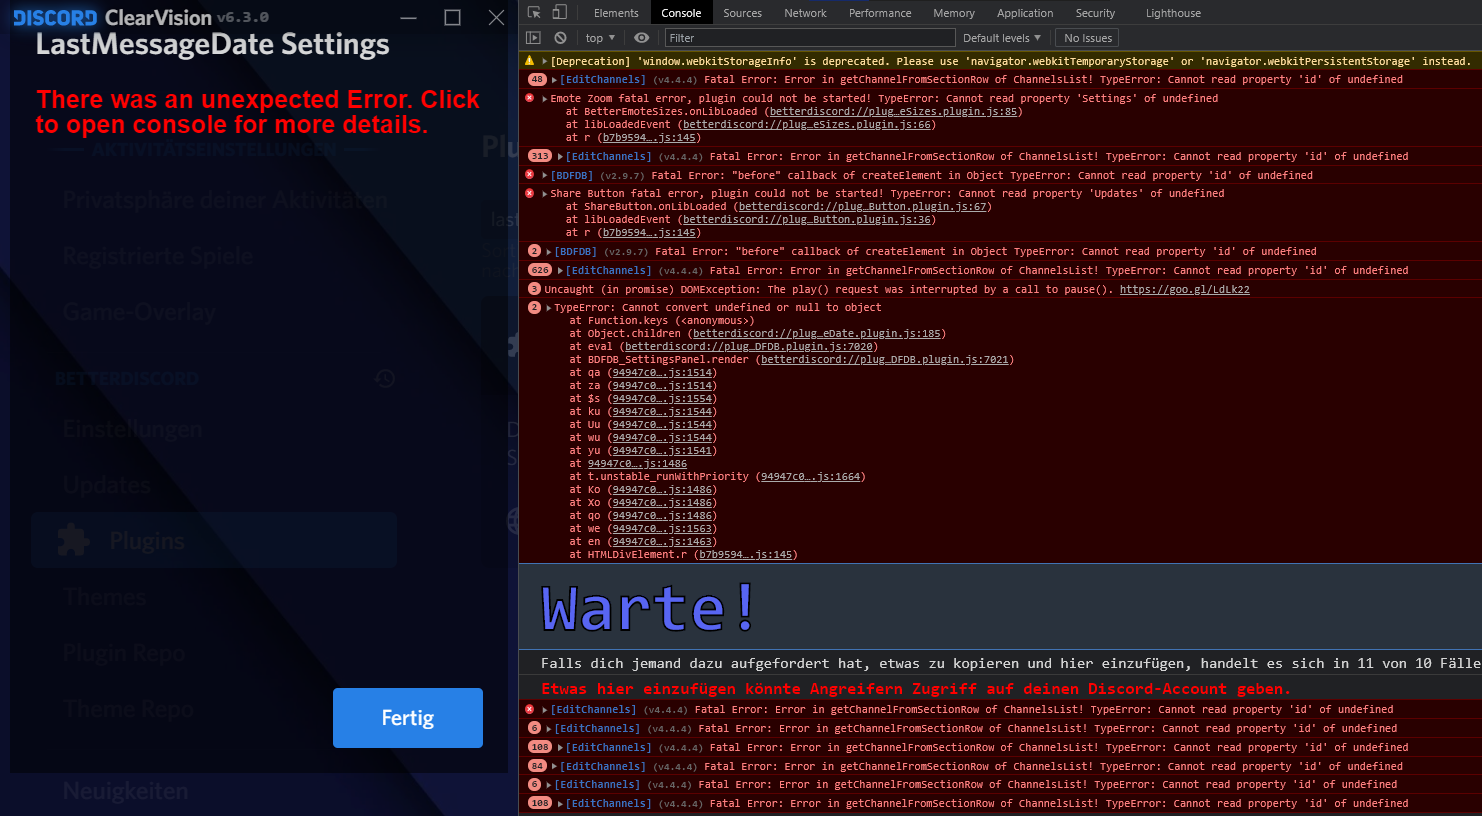The image size is (1482, 816).
Task: Open the top frame context dropdown
Action: [599, 37]
